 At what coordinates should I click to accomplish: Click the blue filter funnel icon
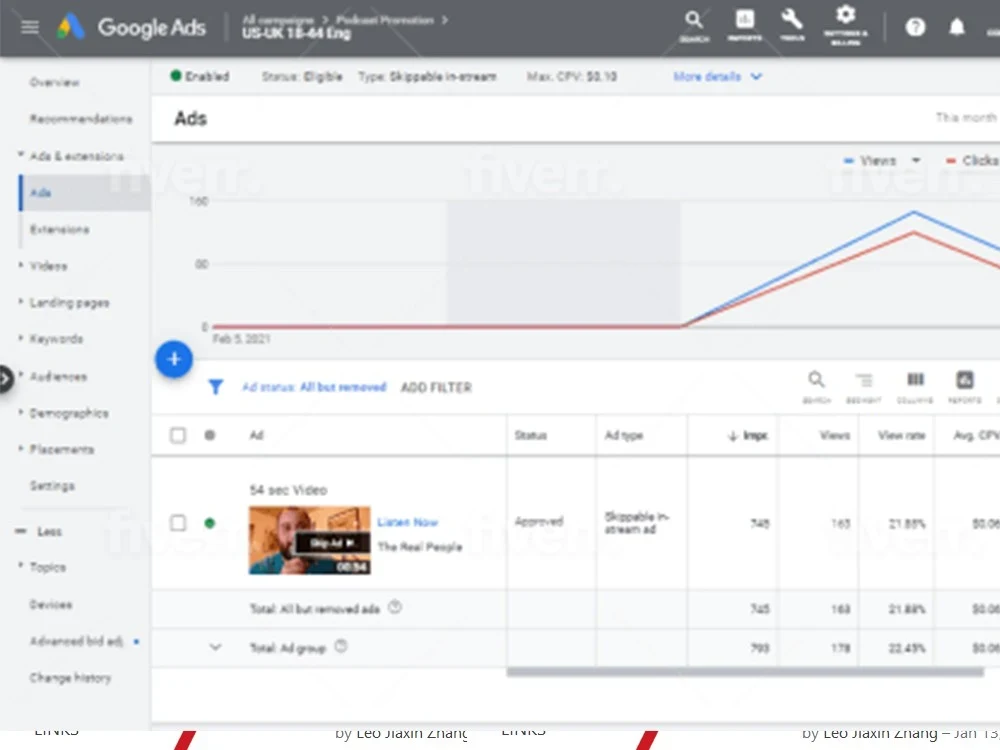[216, 387]
